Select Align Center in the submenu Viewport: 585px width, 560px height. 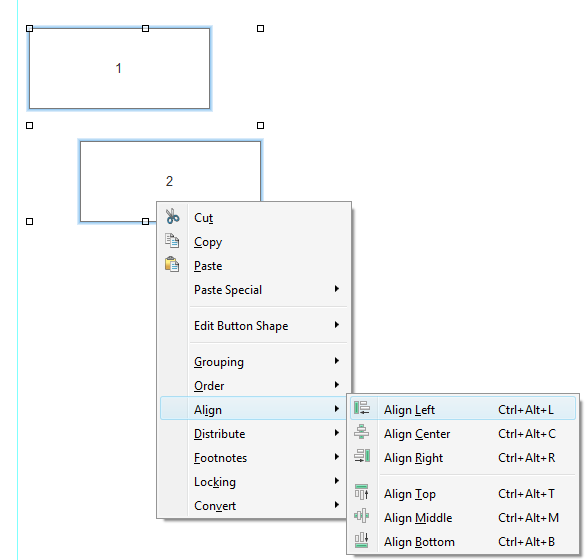pos(463,434)
